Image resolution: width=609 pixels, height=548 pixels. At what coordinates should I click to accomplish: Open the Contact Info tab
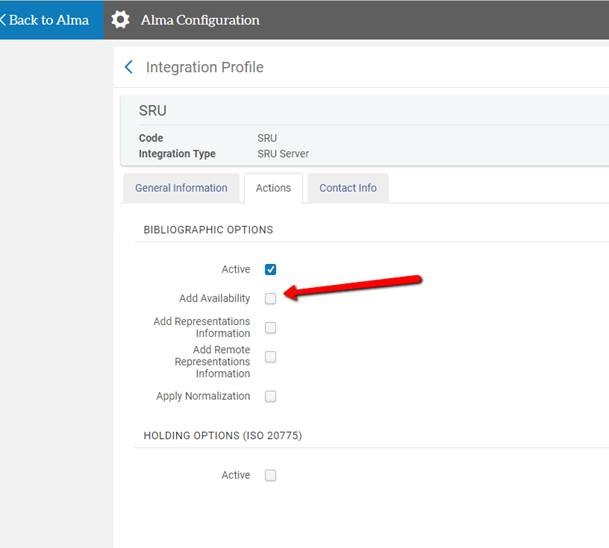(348, 188)
